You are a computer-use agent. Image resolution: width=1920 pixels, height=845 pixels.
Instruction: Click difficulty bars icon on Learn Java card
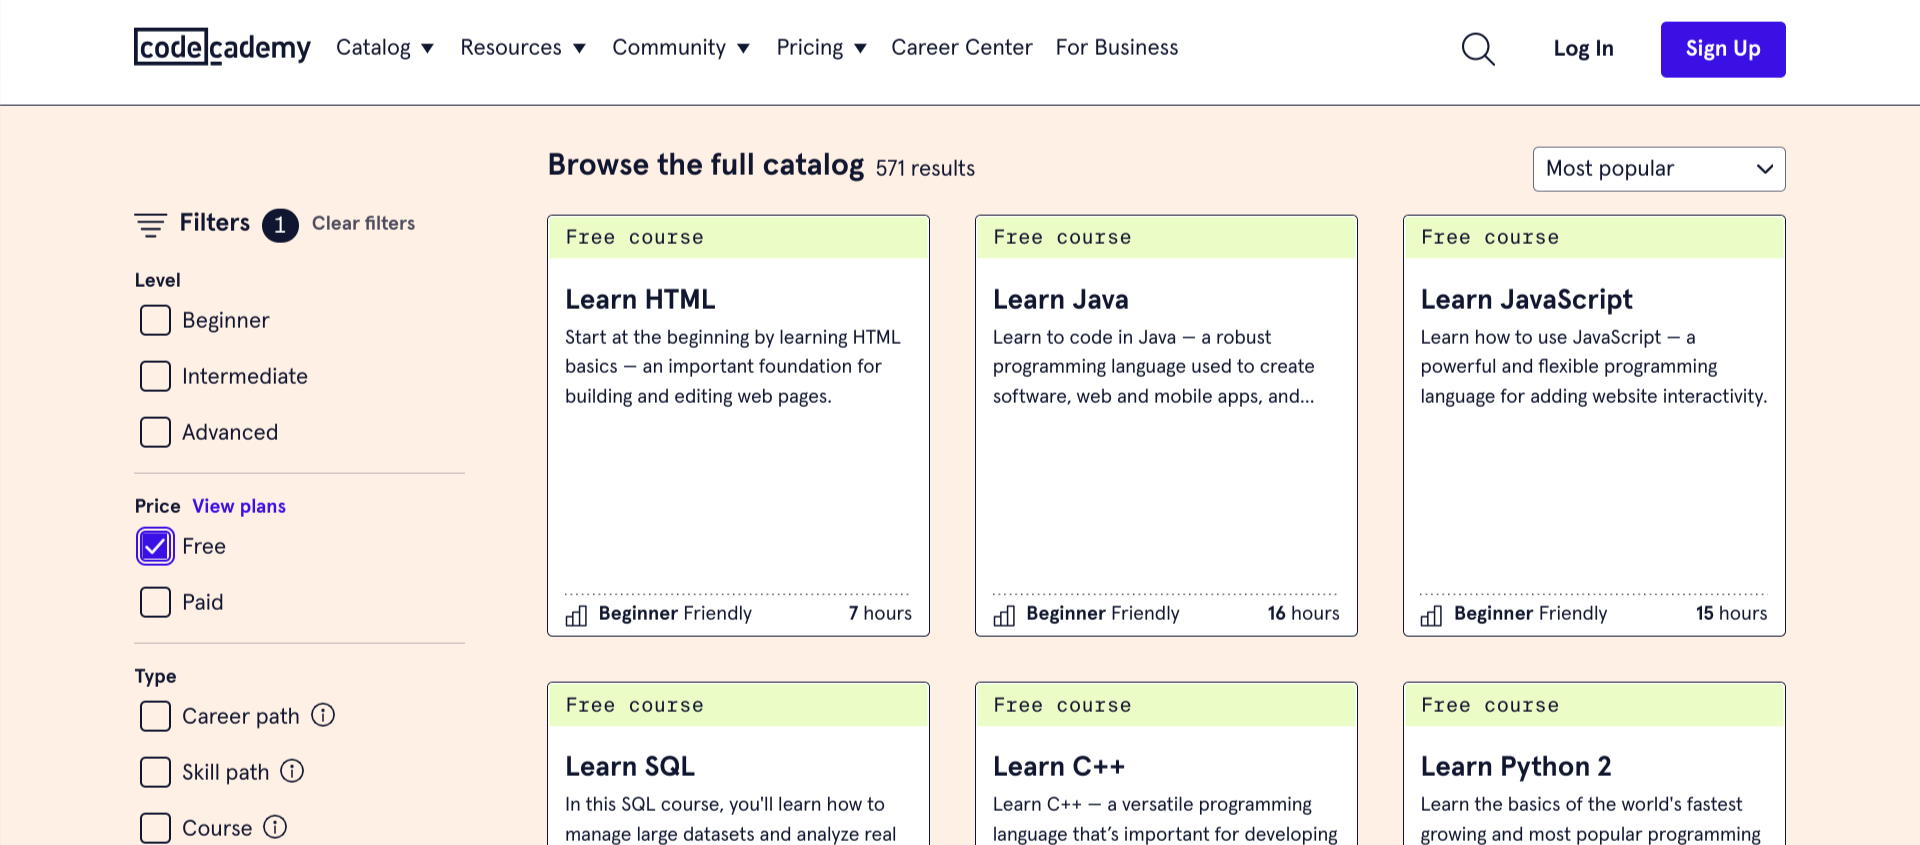pos(1004,615)
